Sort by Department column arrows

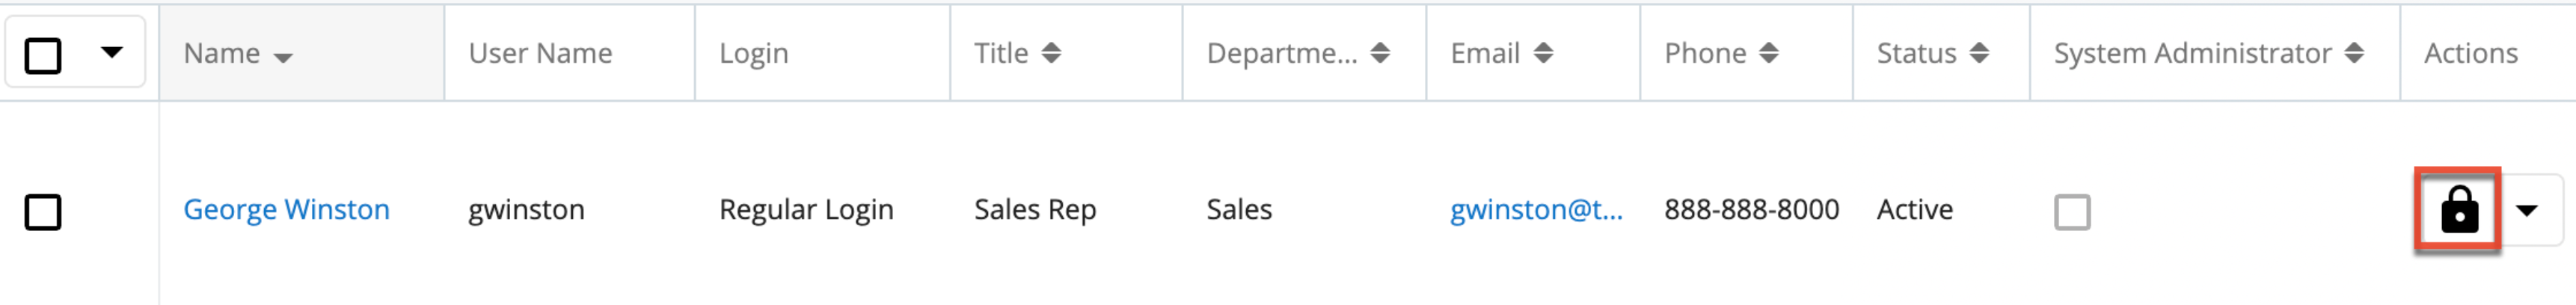[1380, 53]
